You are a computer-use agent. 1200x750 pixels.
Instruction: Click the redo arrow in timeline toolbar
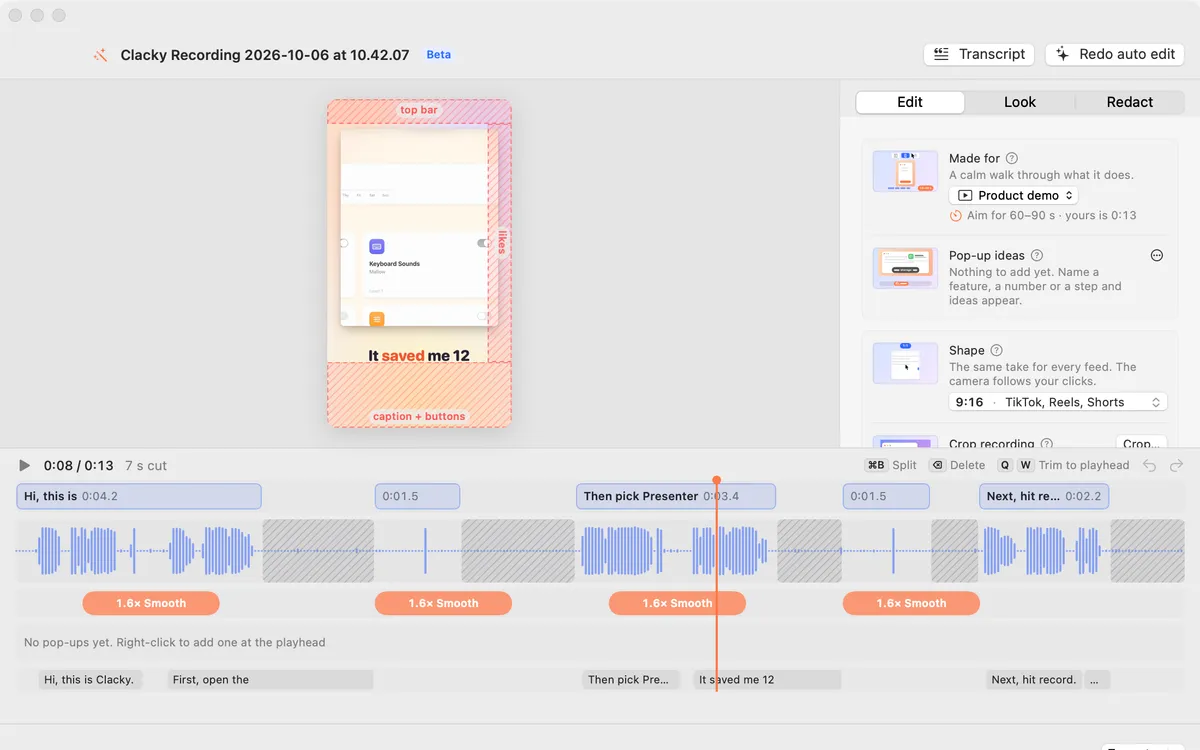(x=1176, y=466)
